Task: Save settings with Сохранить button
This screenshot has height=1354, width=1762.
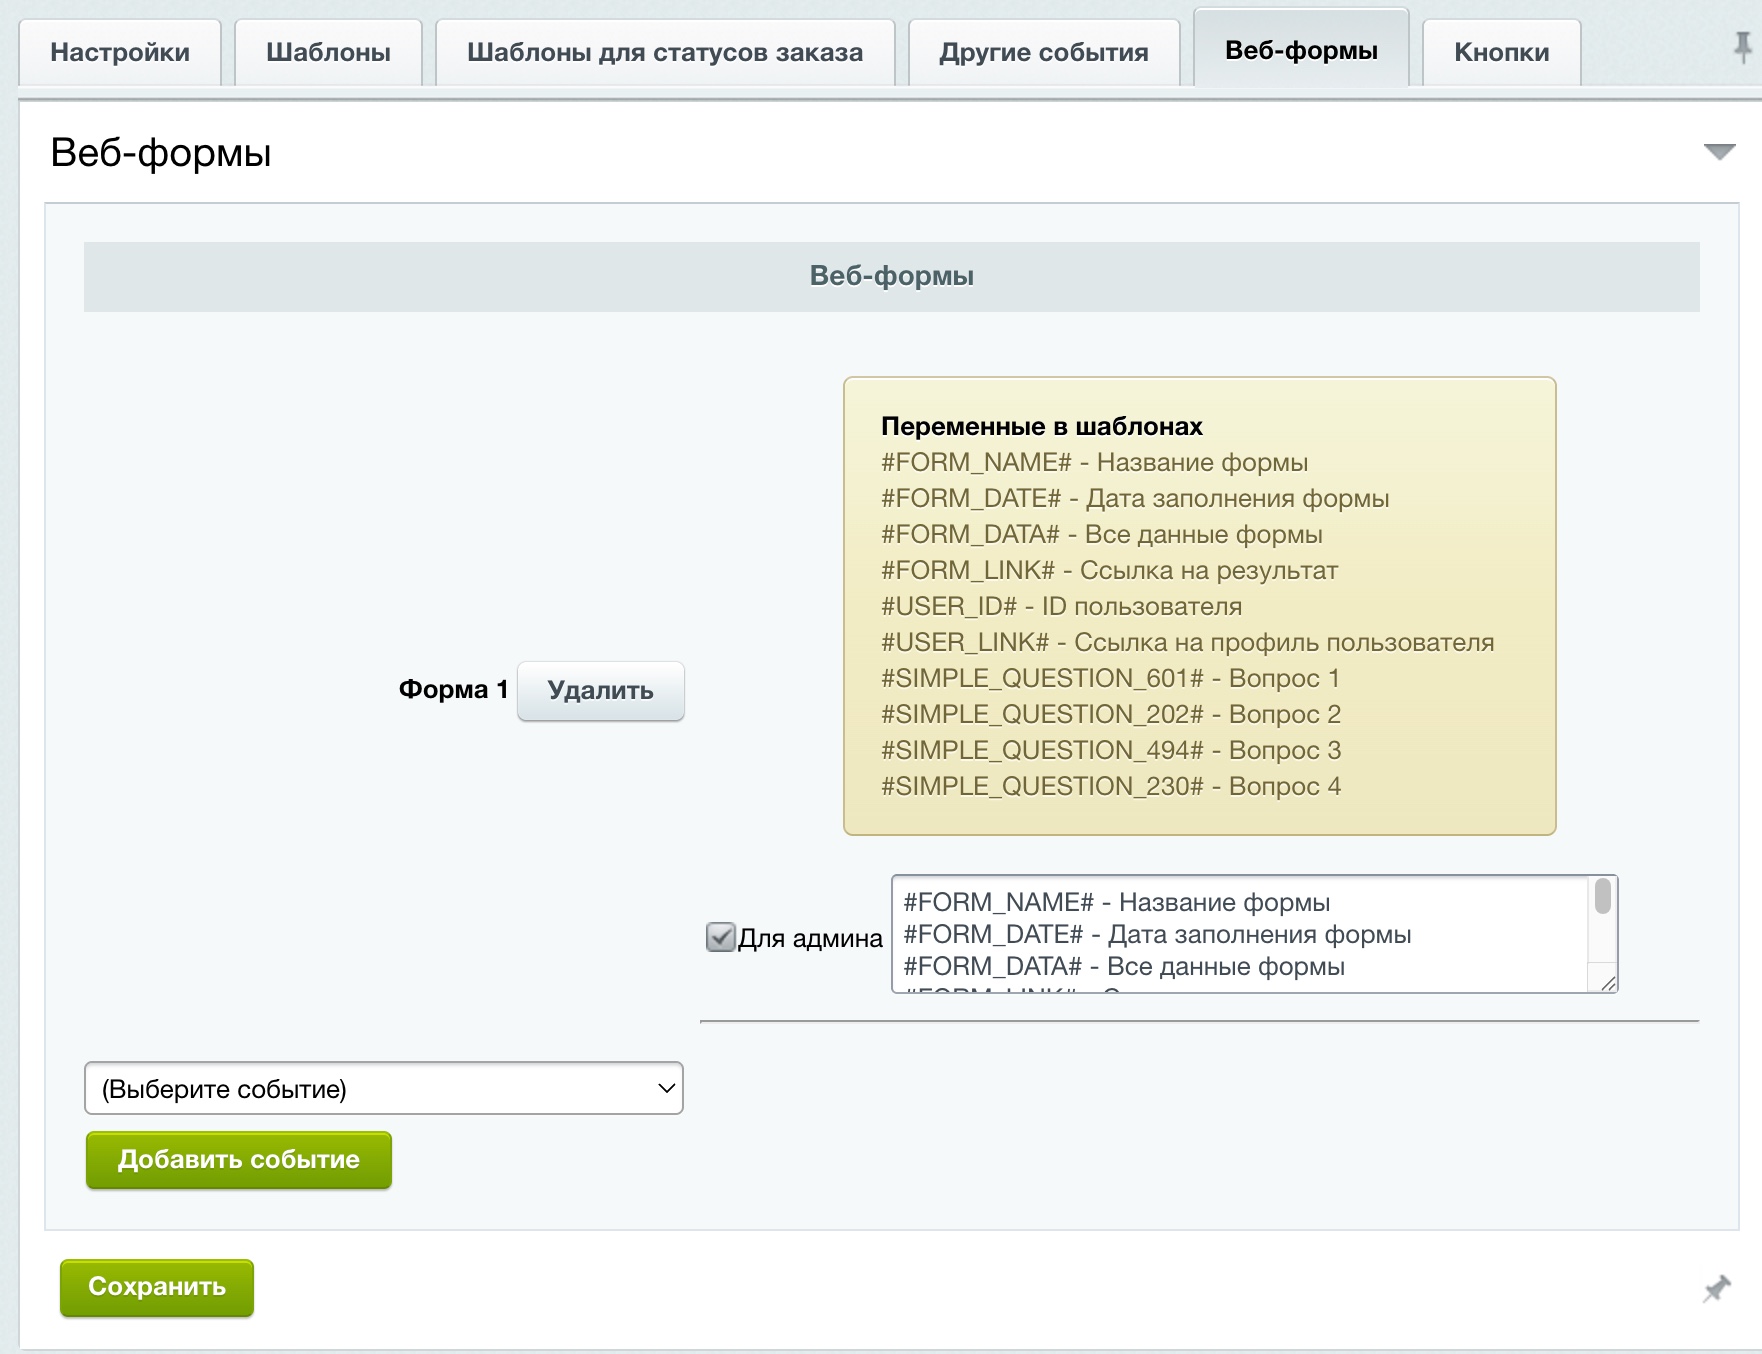Action: click(x=157, y=1287)
